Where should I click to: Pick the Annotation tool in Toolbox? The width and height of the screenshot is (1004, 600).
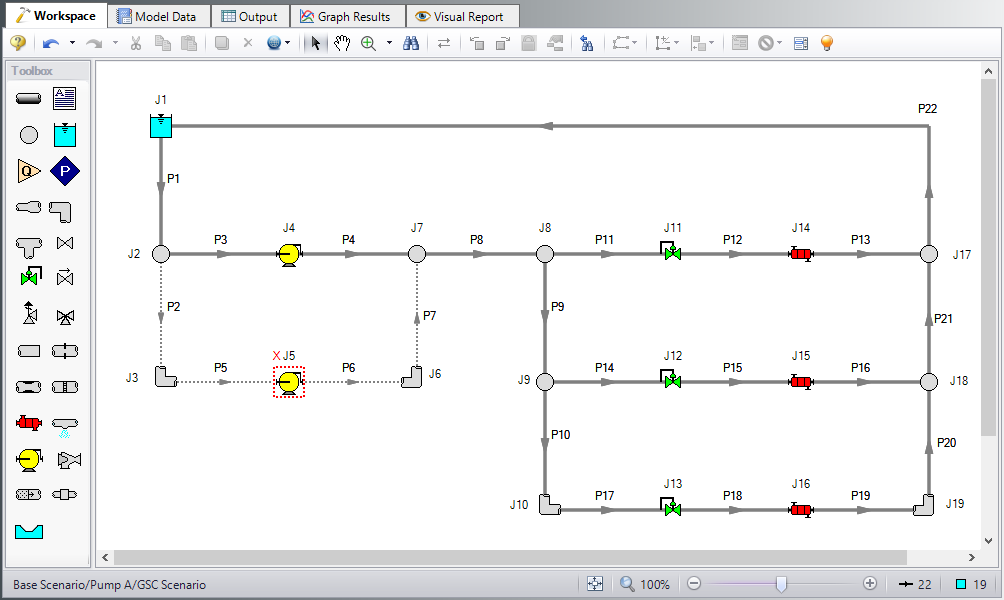[x=65, y=98]
